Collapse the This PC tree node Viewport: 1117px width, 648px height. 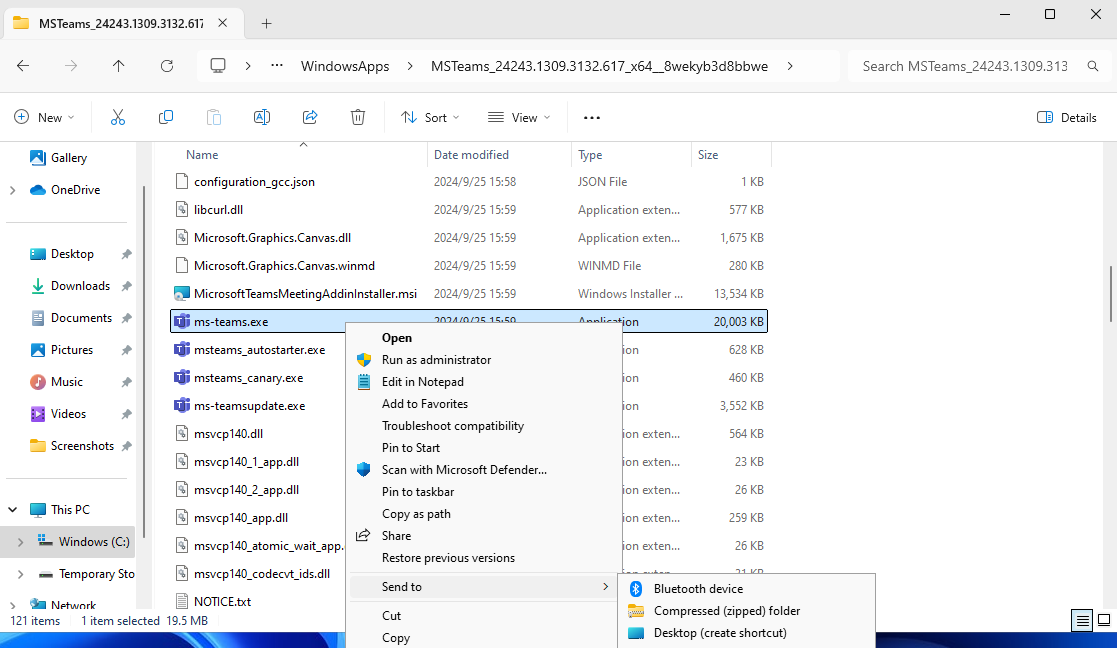click(12, 510)
